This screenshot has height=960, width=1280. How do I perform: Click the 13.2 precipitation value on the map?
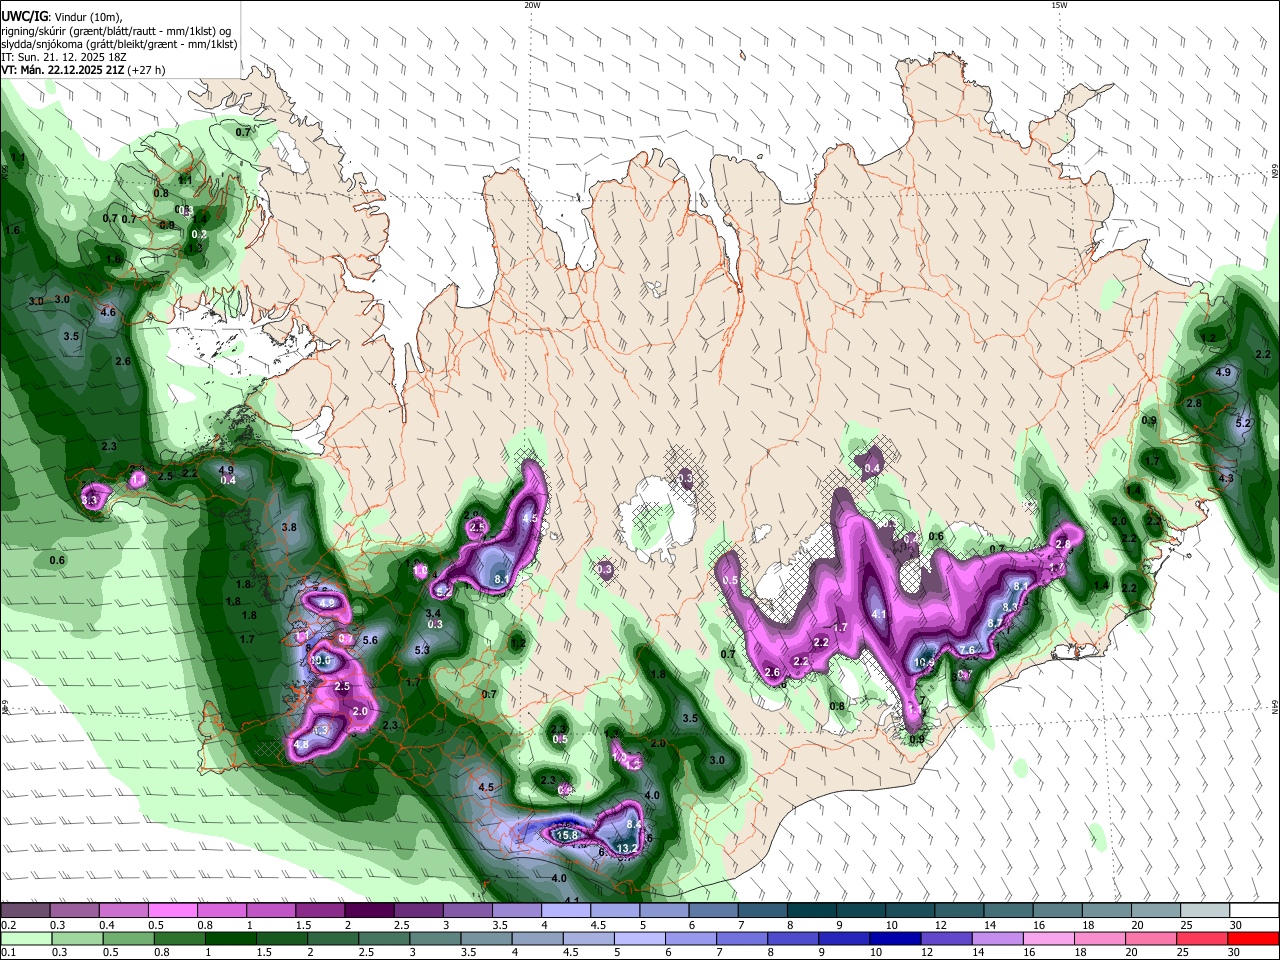[627, 848]
